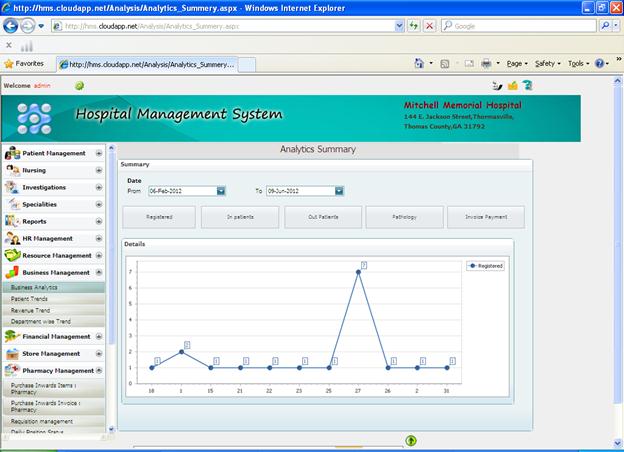
Task: Click the Patient Management section icon
Action: click(12, 153)
